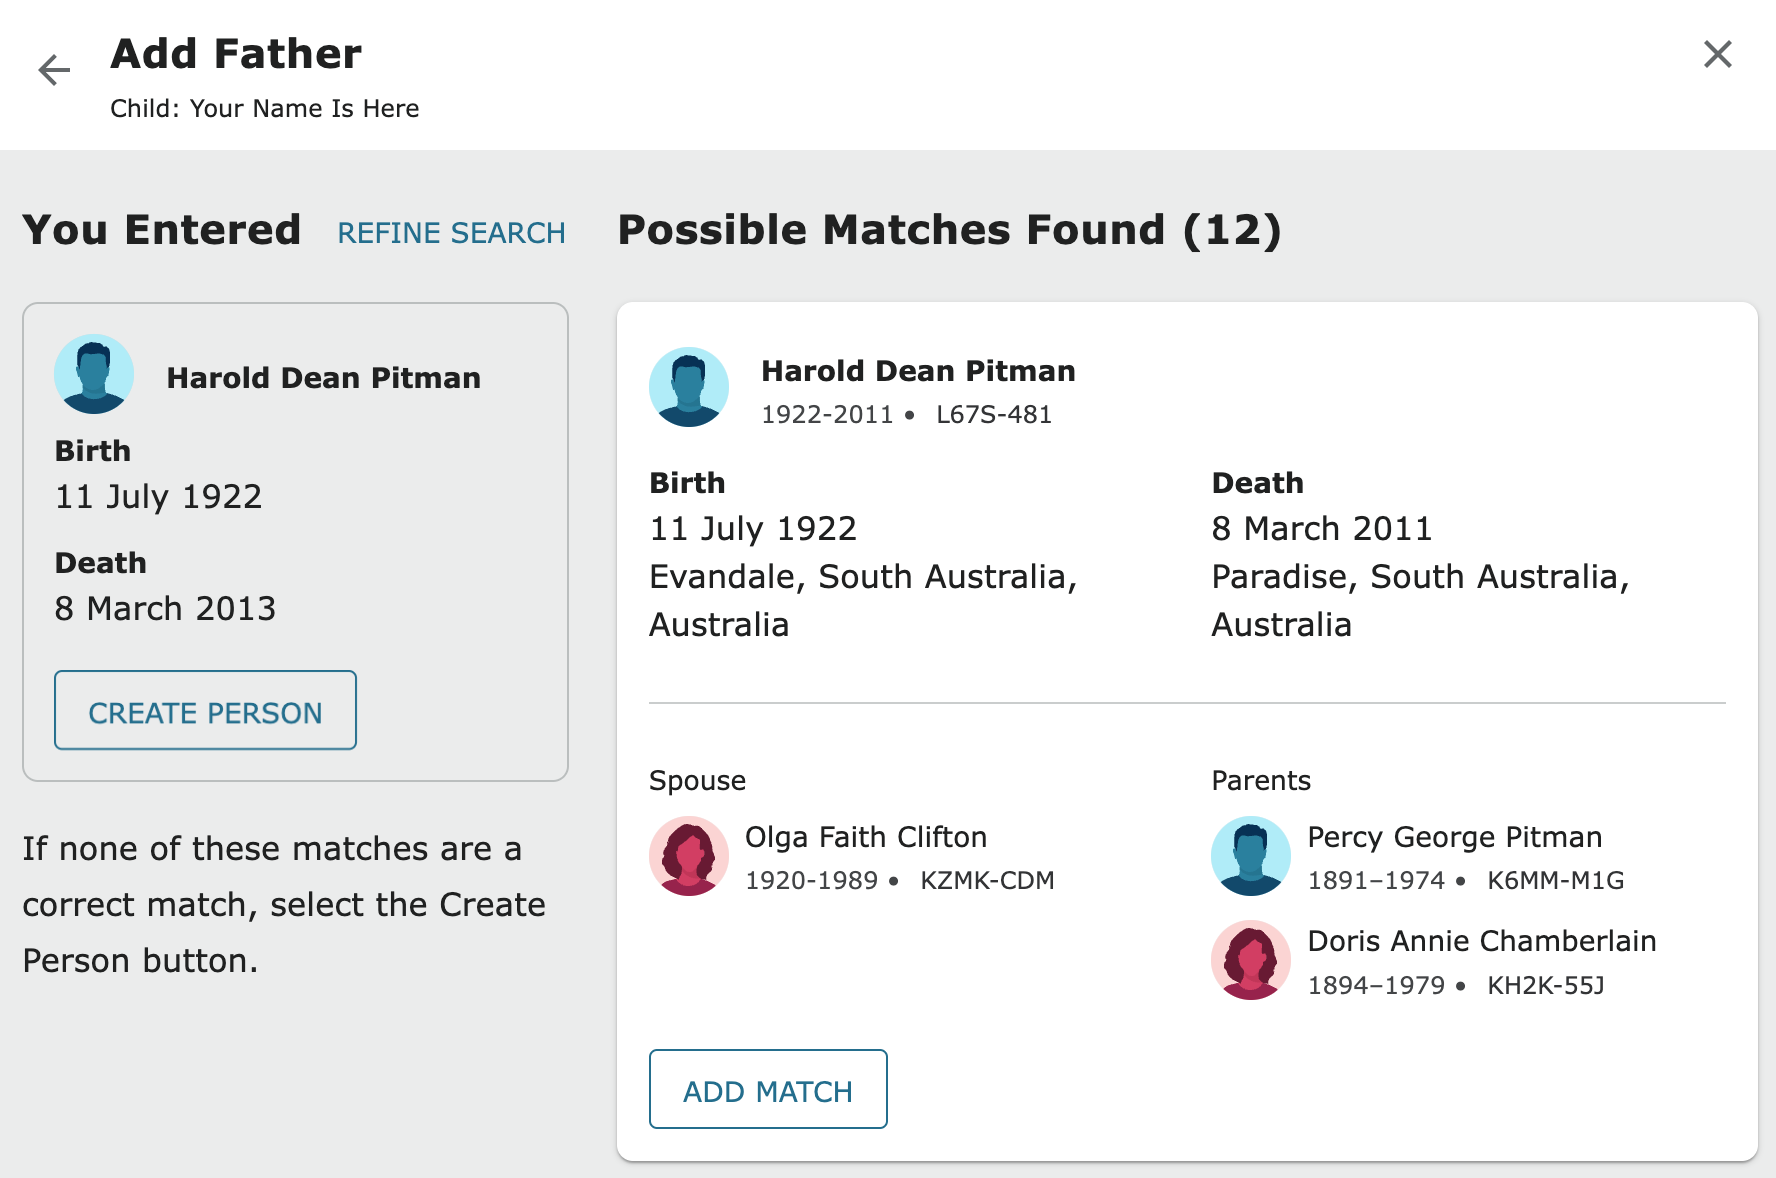
Task: Open Refine Search
Action: coord(452,232)
